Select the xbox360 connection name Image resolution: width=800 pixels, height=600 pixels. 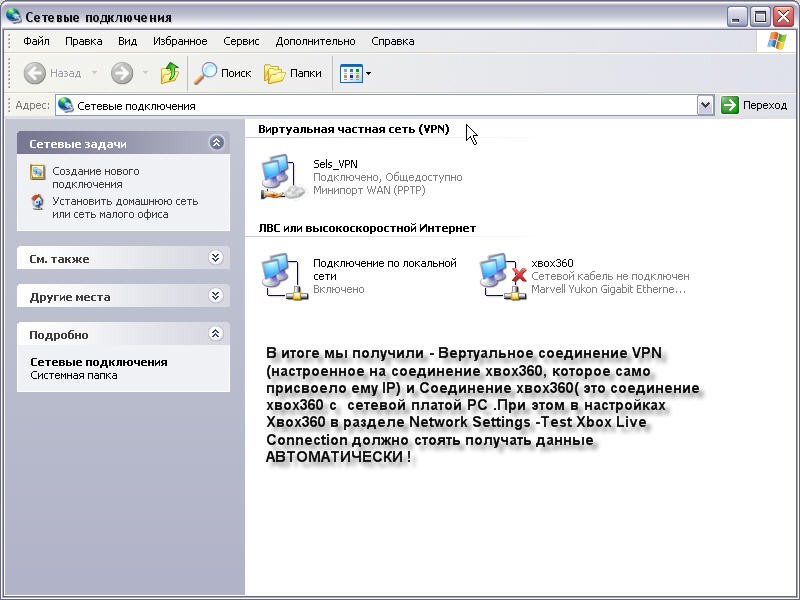[x=552, y=263]
